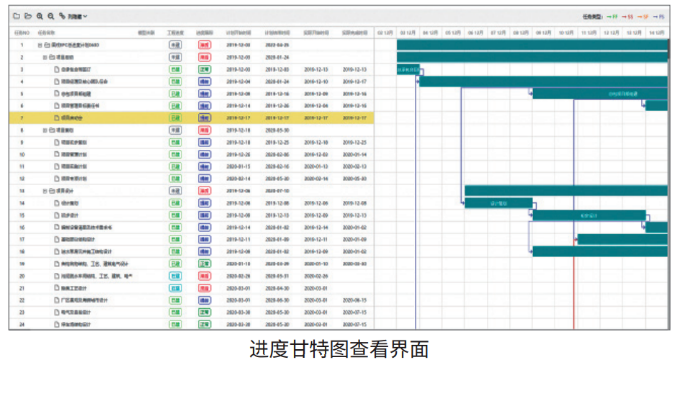Collapse the group task in row 8
The width and height of the screenshot is (682, 394).
tap(45, 130)
